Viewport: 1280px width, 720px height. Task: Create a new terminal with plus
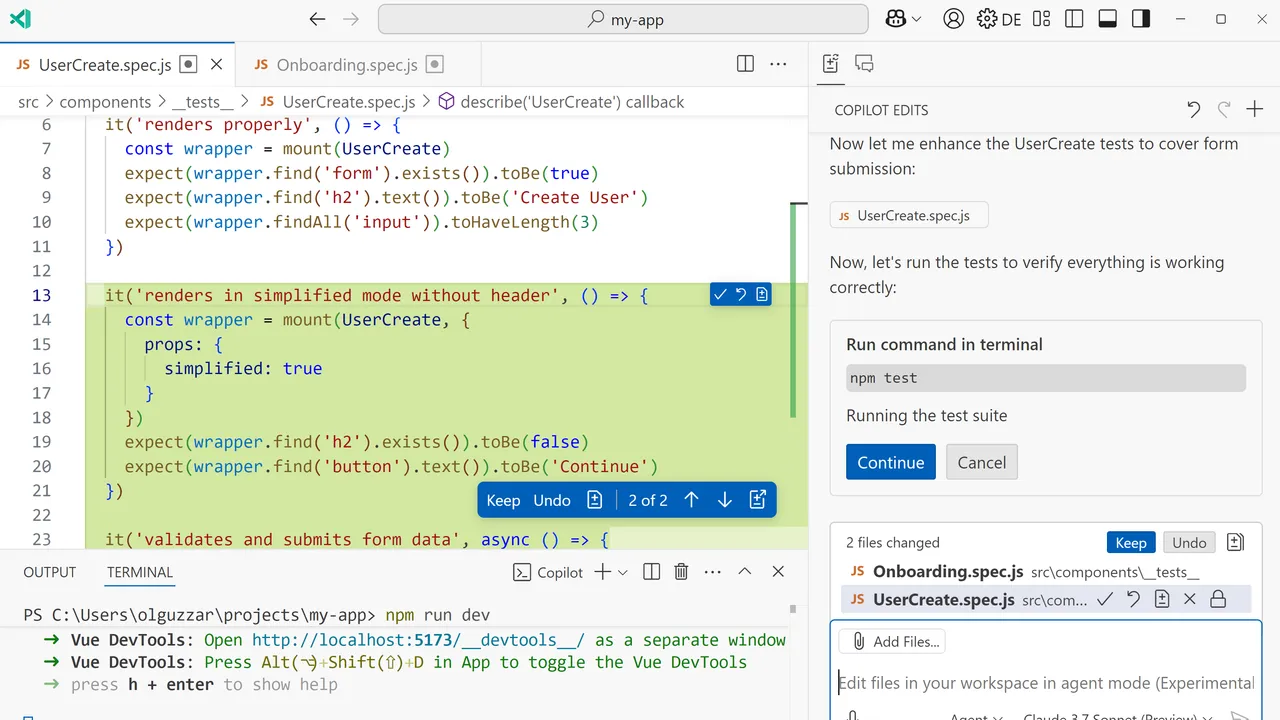pyautogui.click(x=602, y=572)
